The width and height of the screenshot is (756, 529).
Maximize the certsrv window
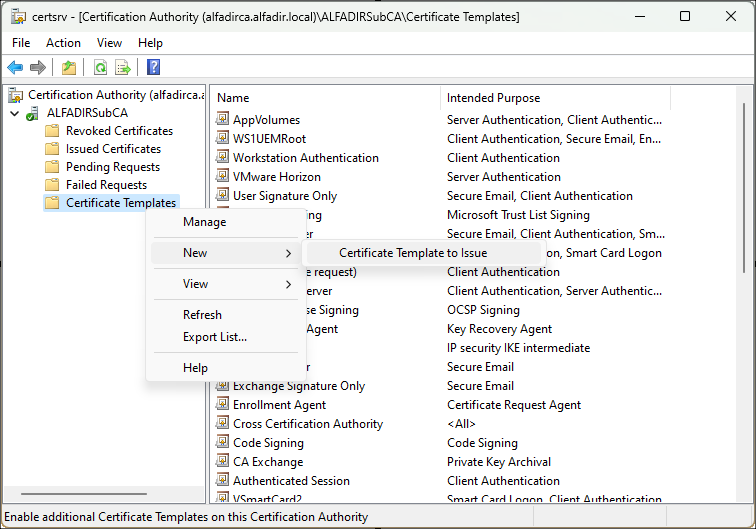[685, 16]
